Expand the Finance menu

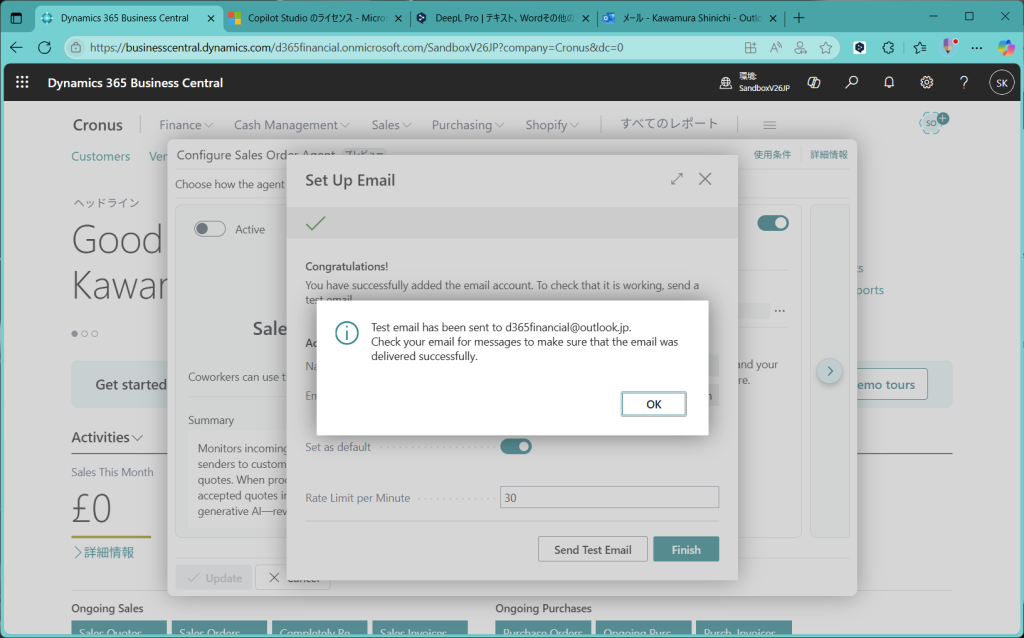(186, 125)
